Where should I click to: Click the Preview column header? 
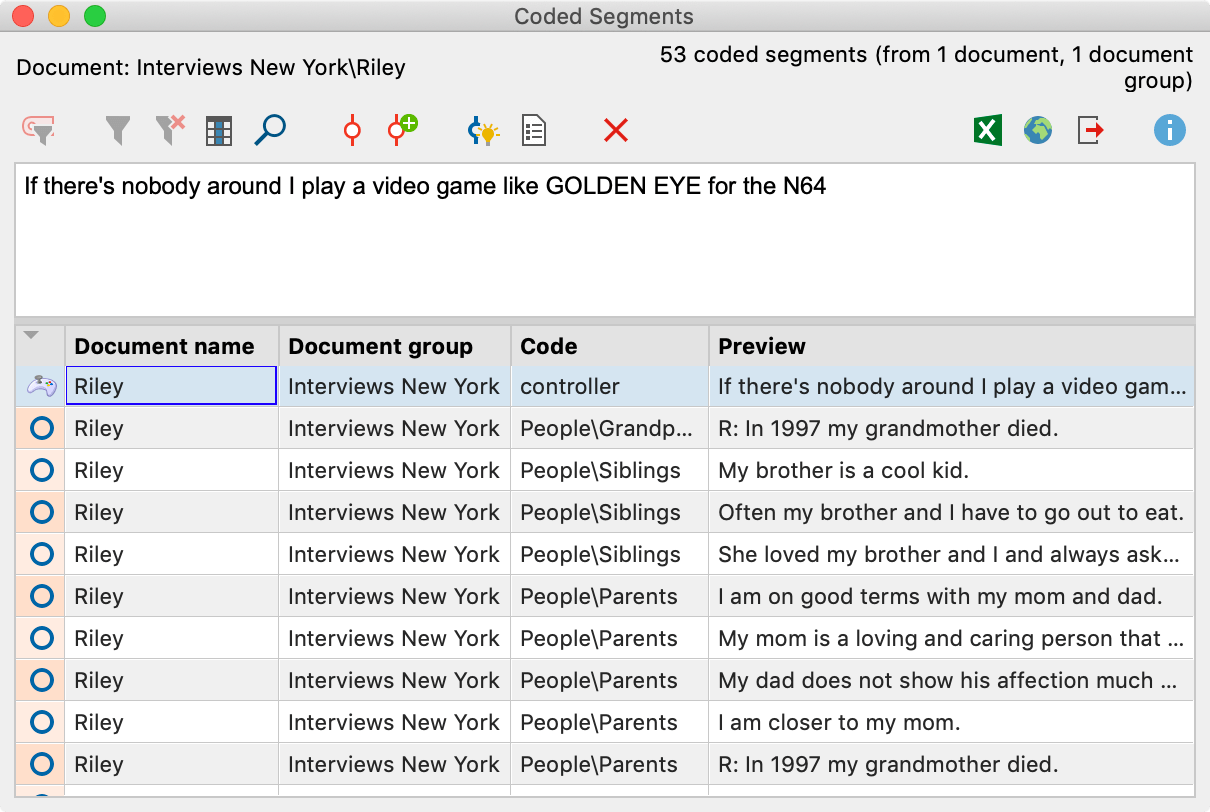click(762, 347)
